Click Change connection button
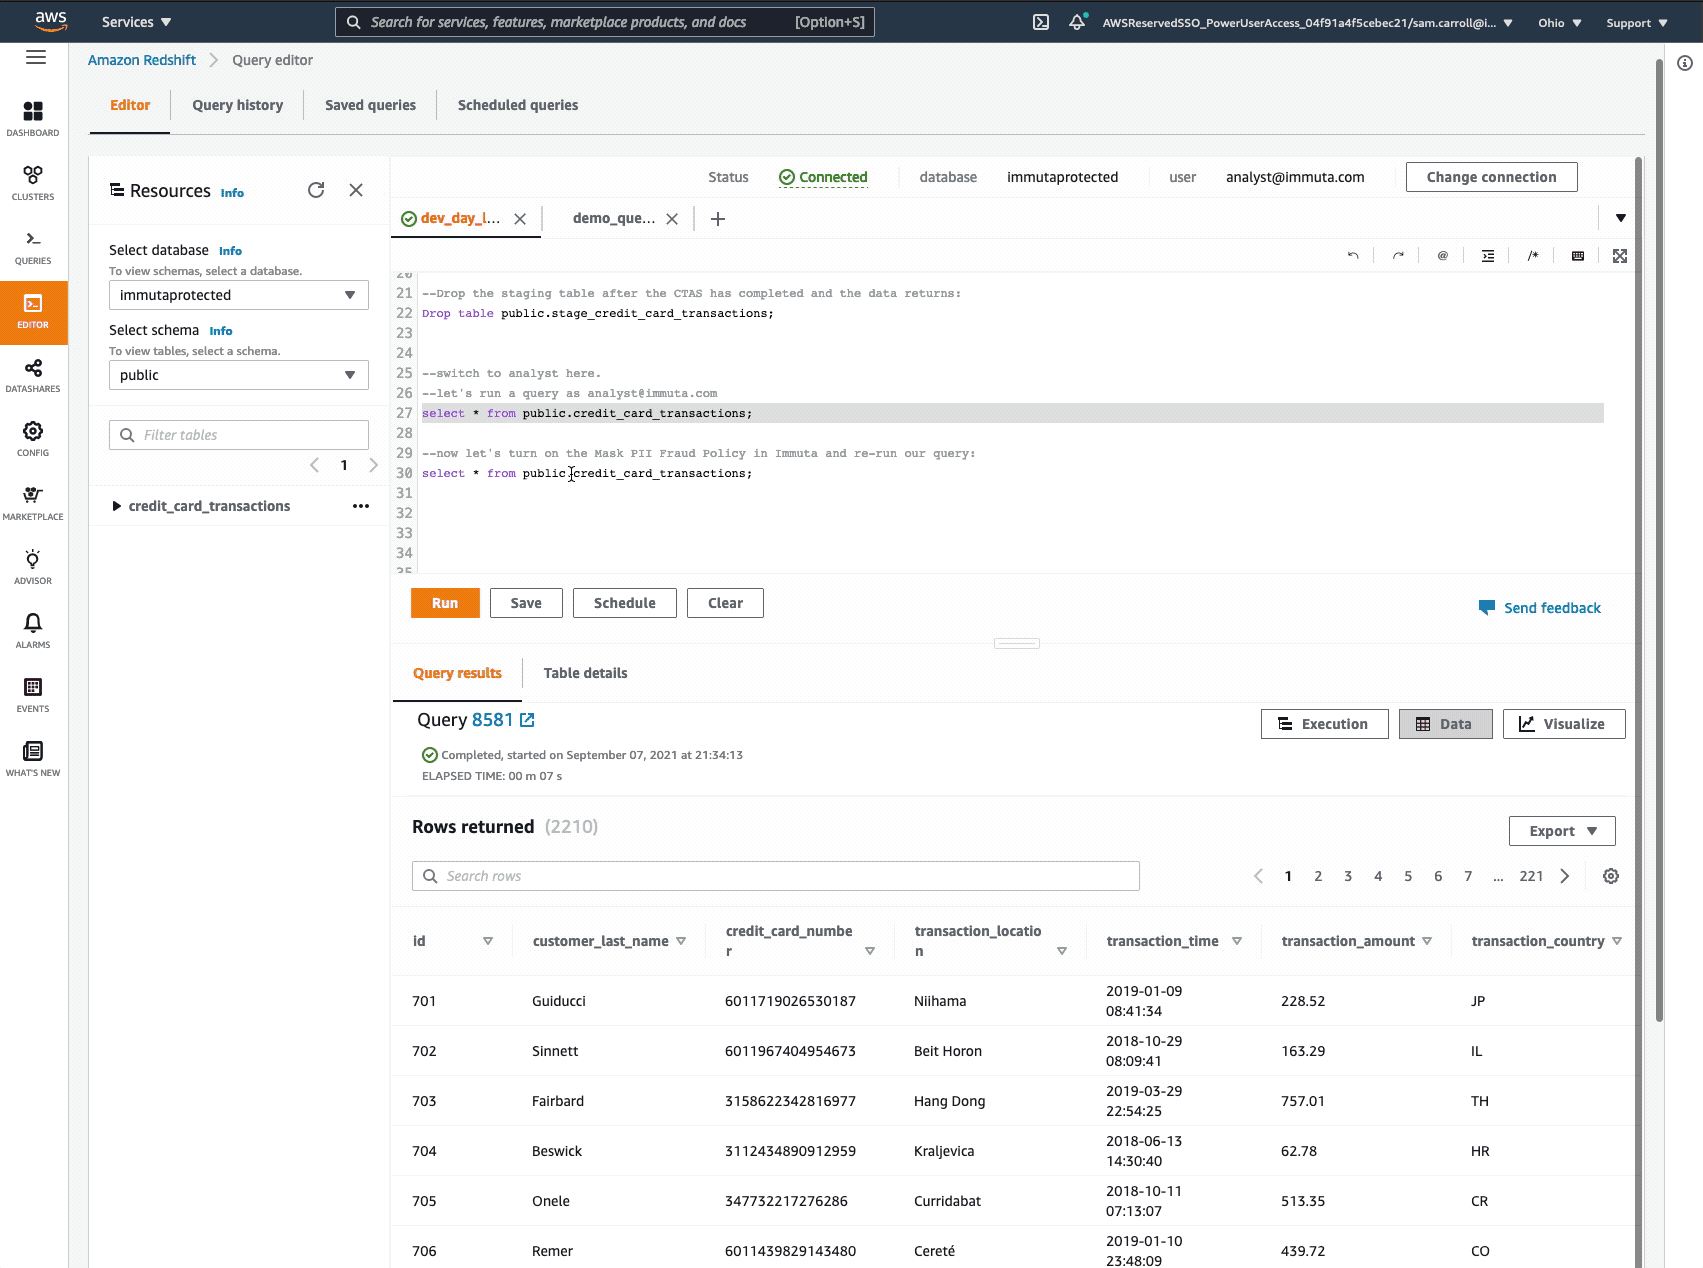Screen dimensions: 1703x1268 pyautogui.click(x=1491, y=177)
